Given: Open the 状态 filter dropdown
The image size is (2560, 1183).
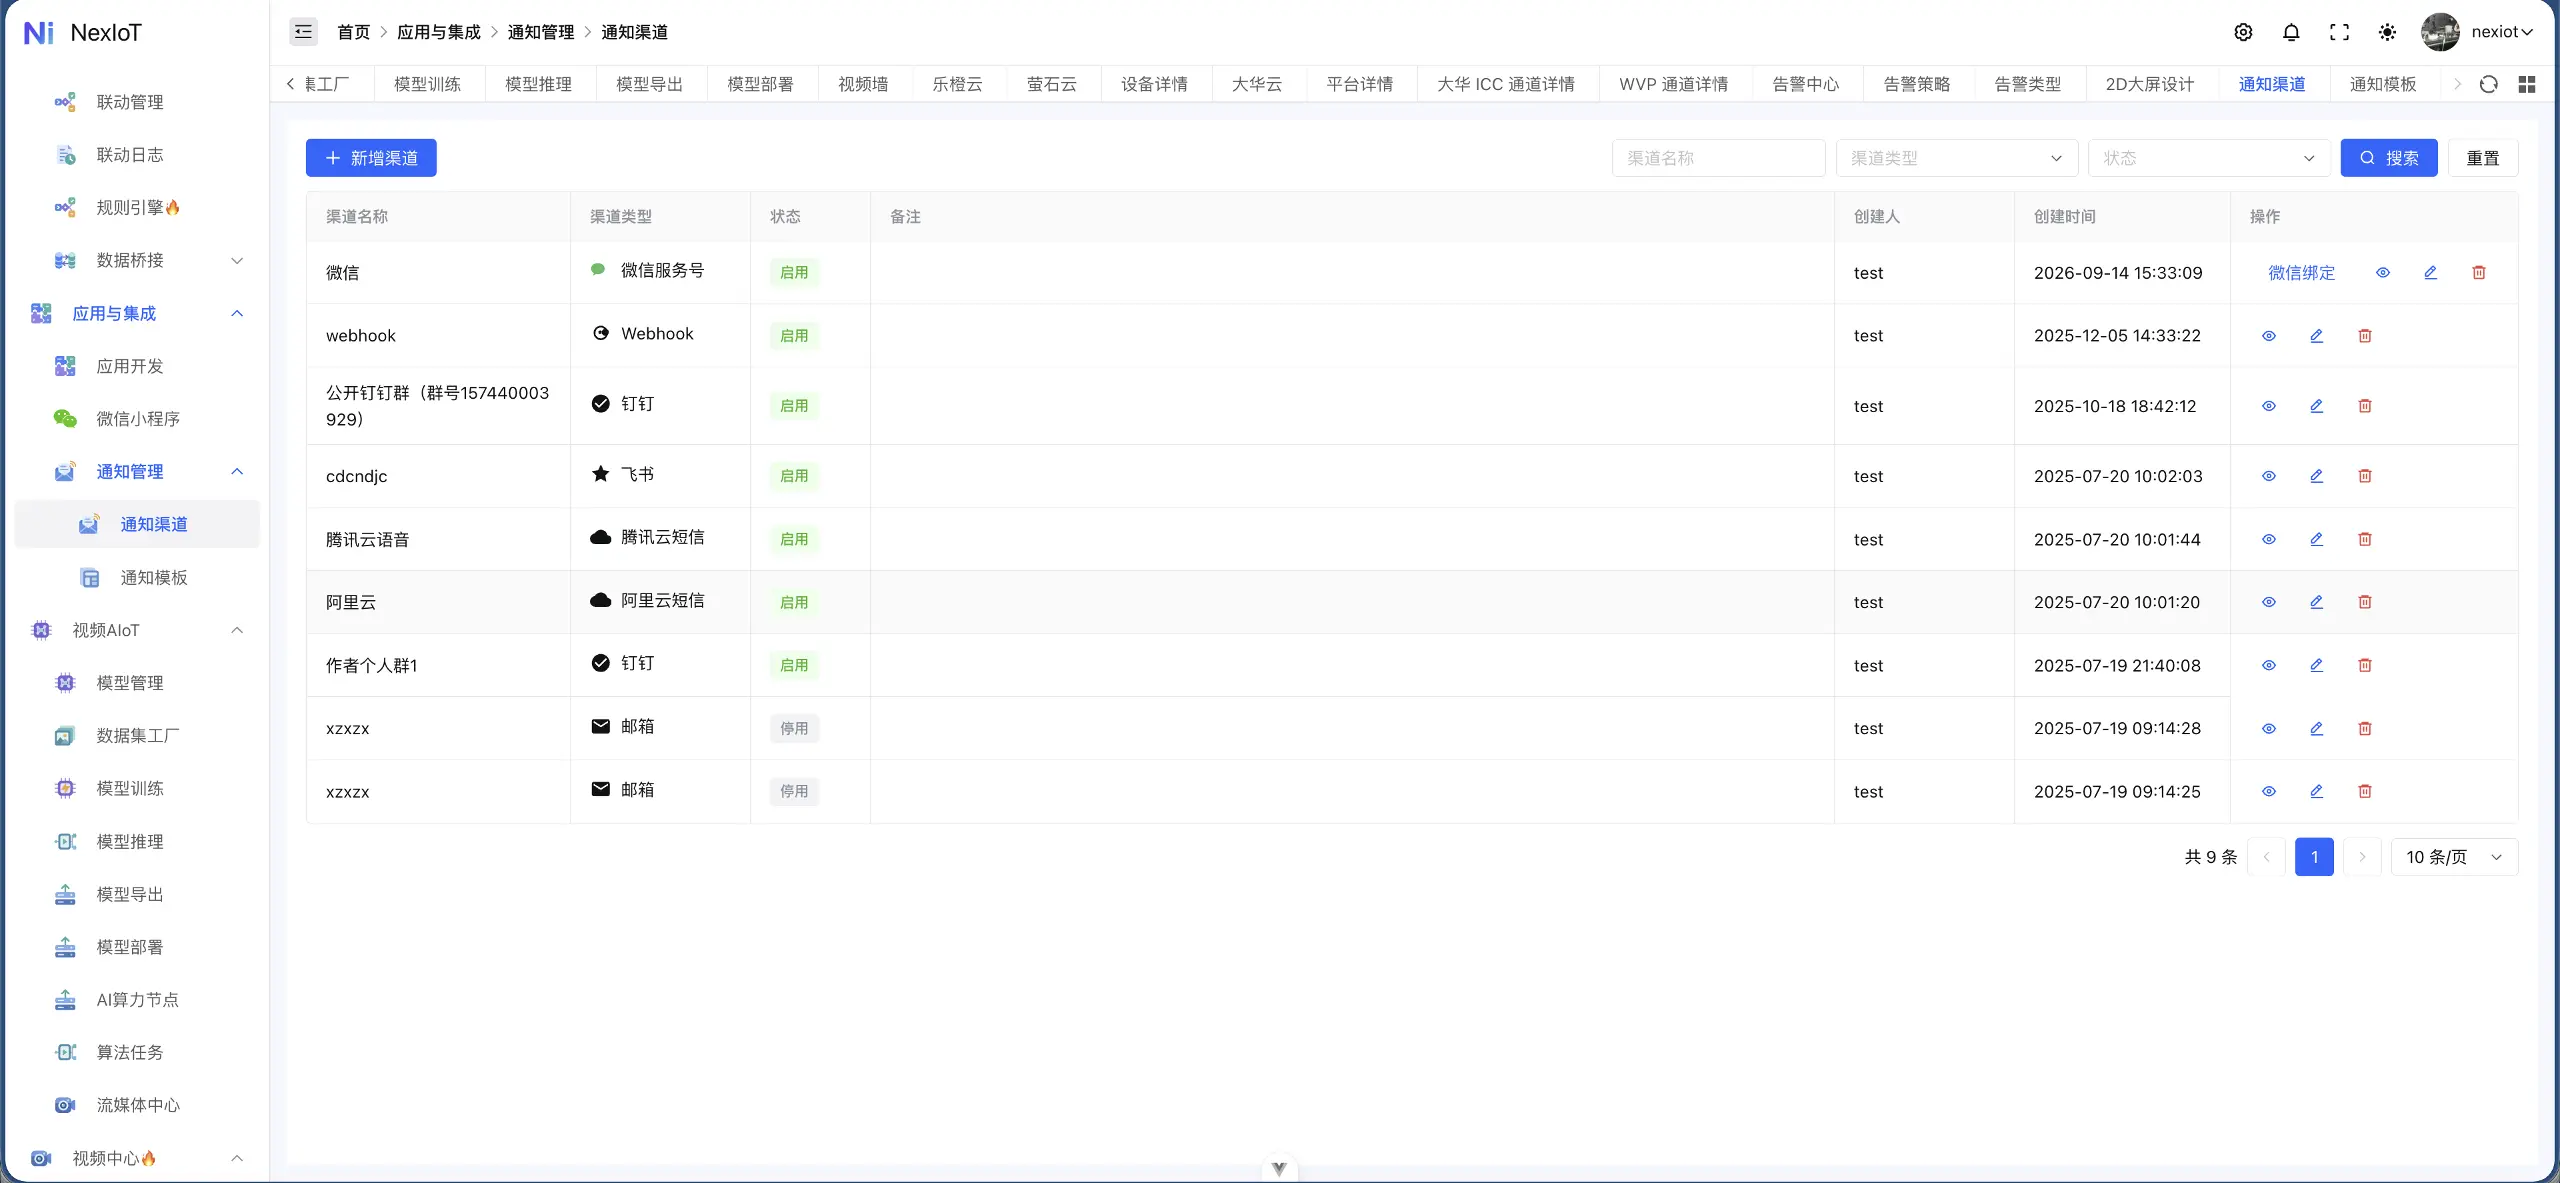Looking at the screenshot, I should click(2209, 158).
